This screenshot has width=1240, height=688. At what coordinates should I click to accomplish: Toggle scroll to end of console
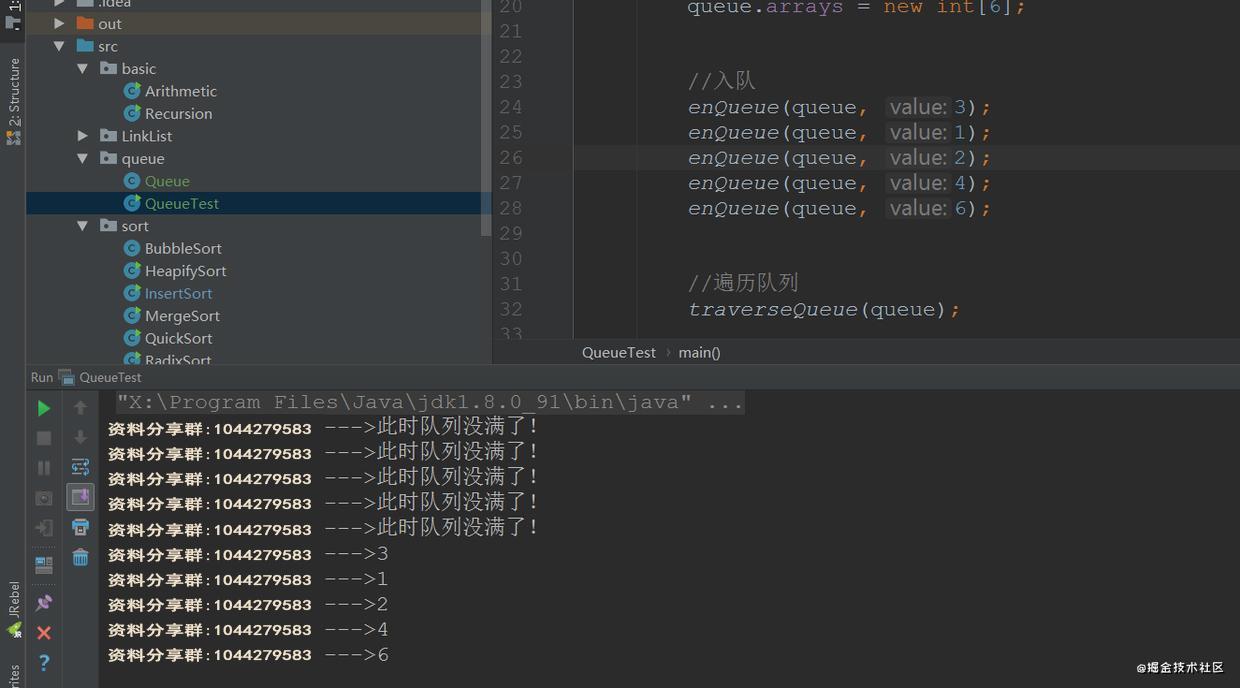pyautogui.click(x=80, y=497)
